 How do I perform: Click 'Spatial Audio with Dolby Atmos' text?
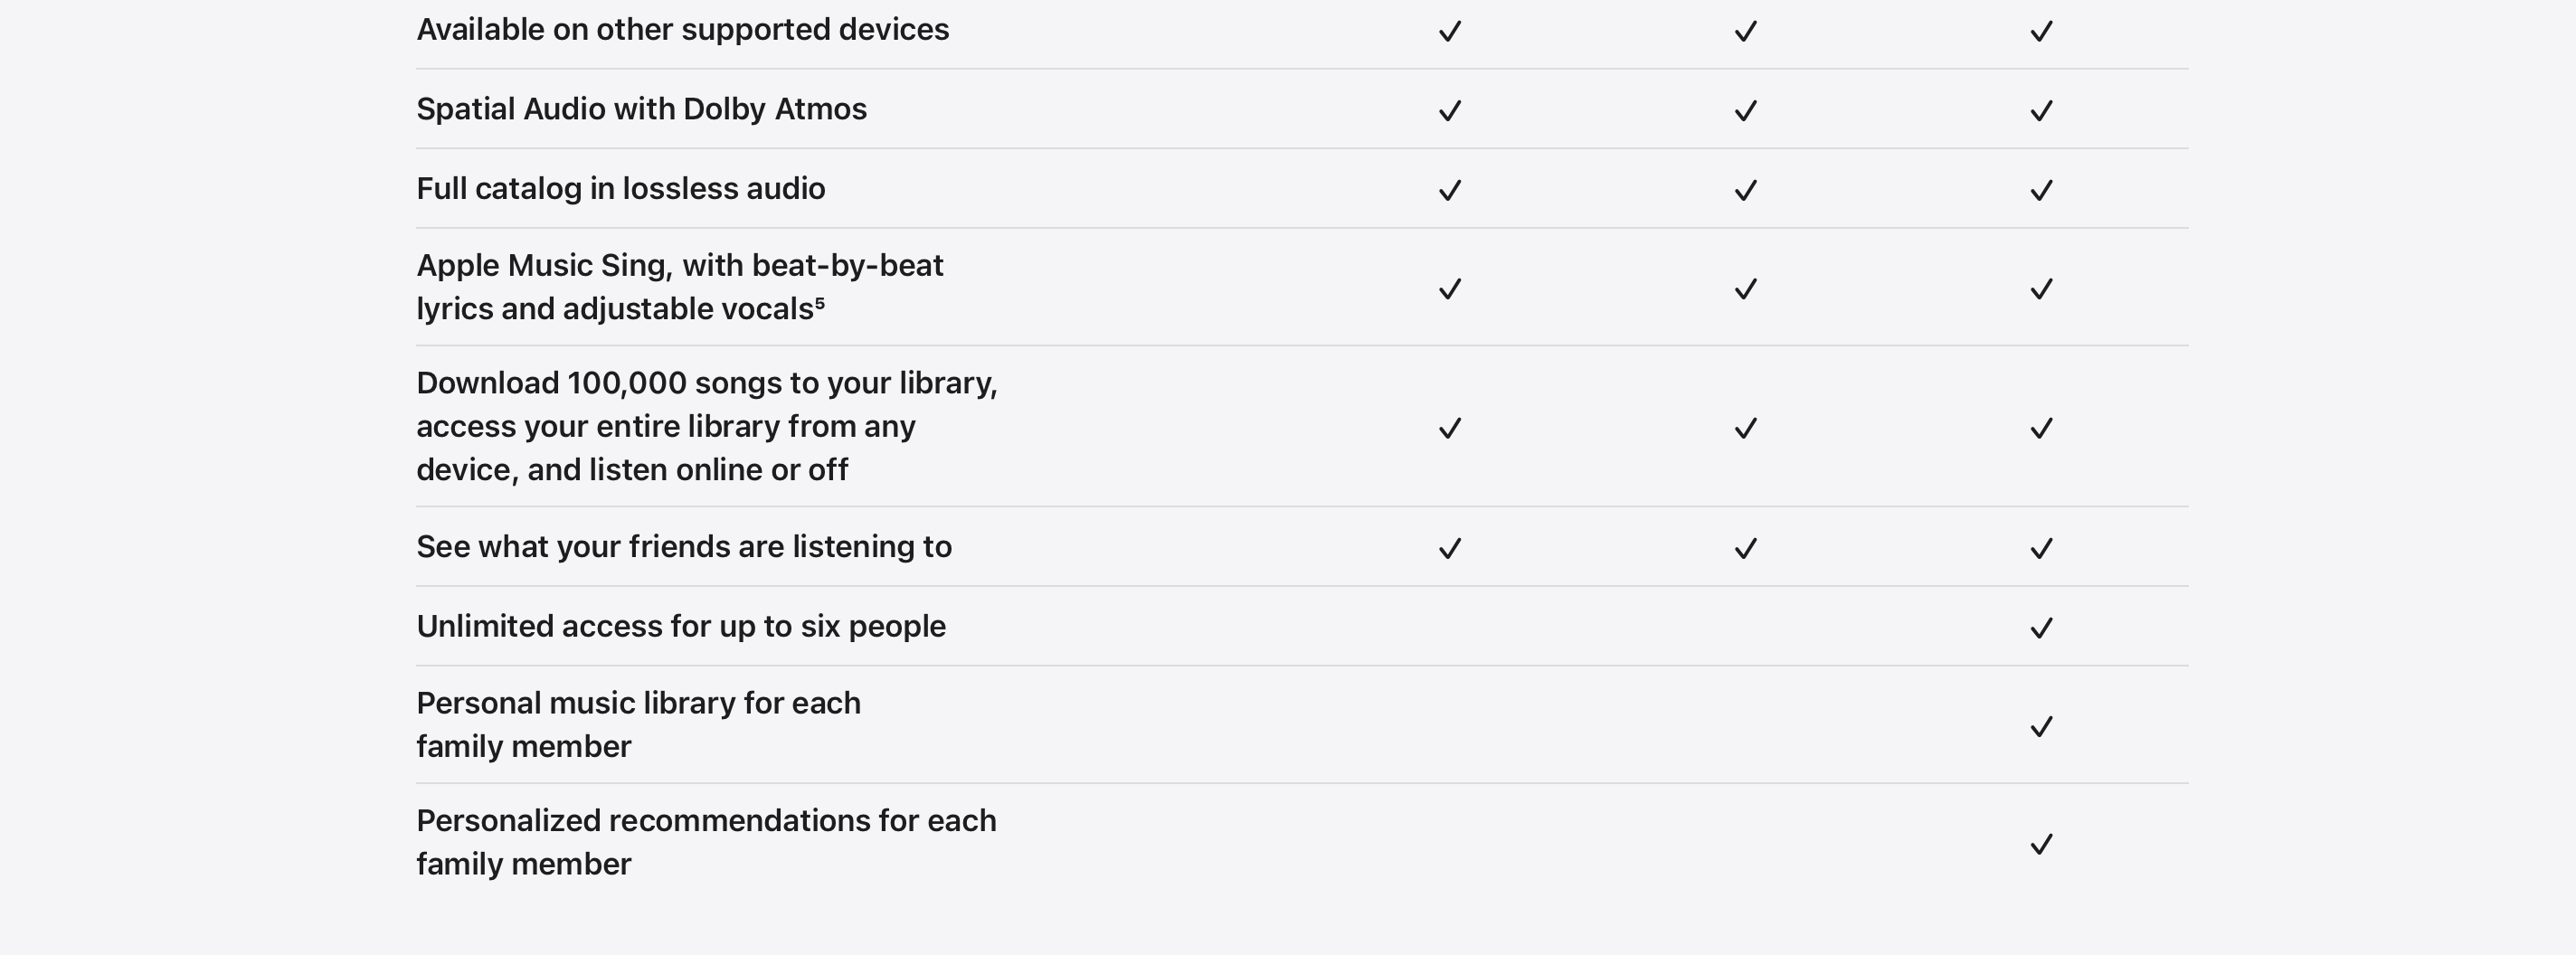[641, 109]
